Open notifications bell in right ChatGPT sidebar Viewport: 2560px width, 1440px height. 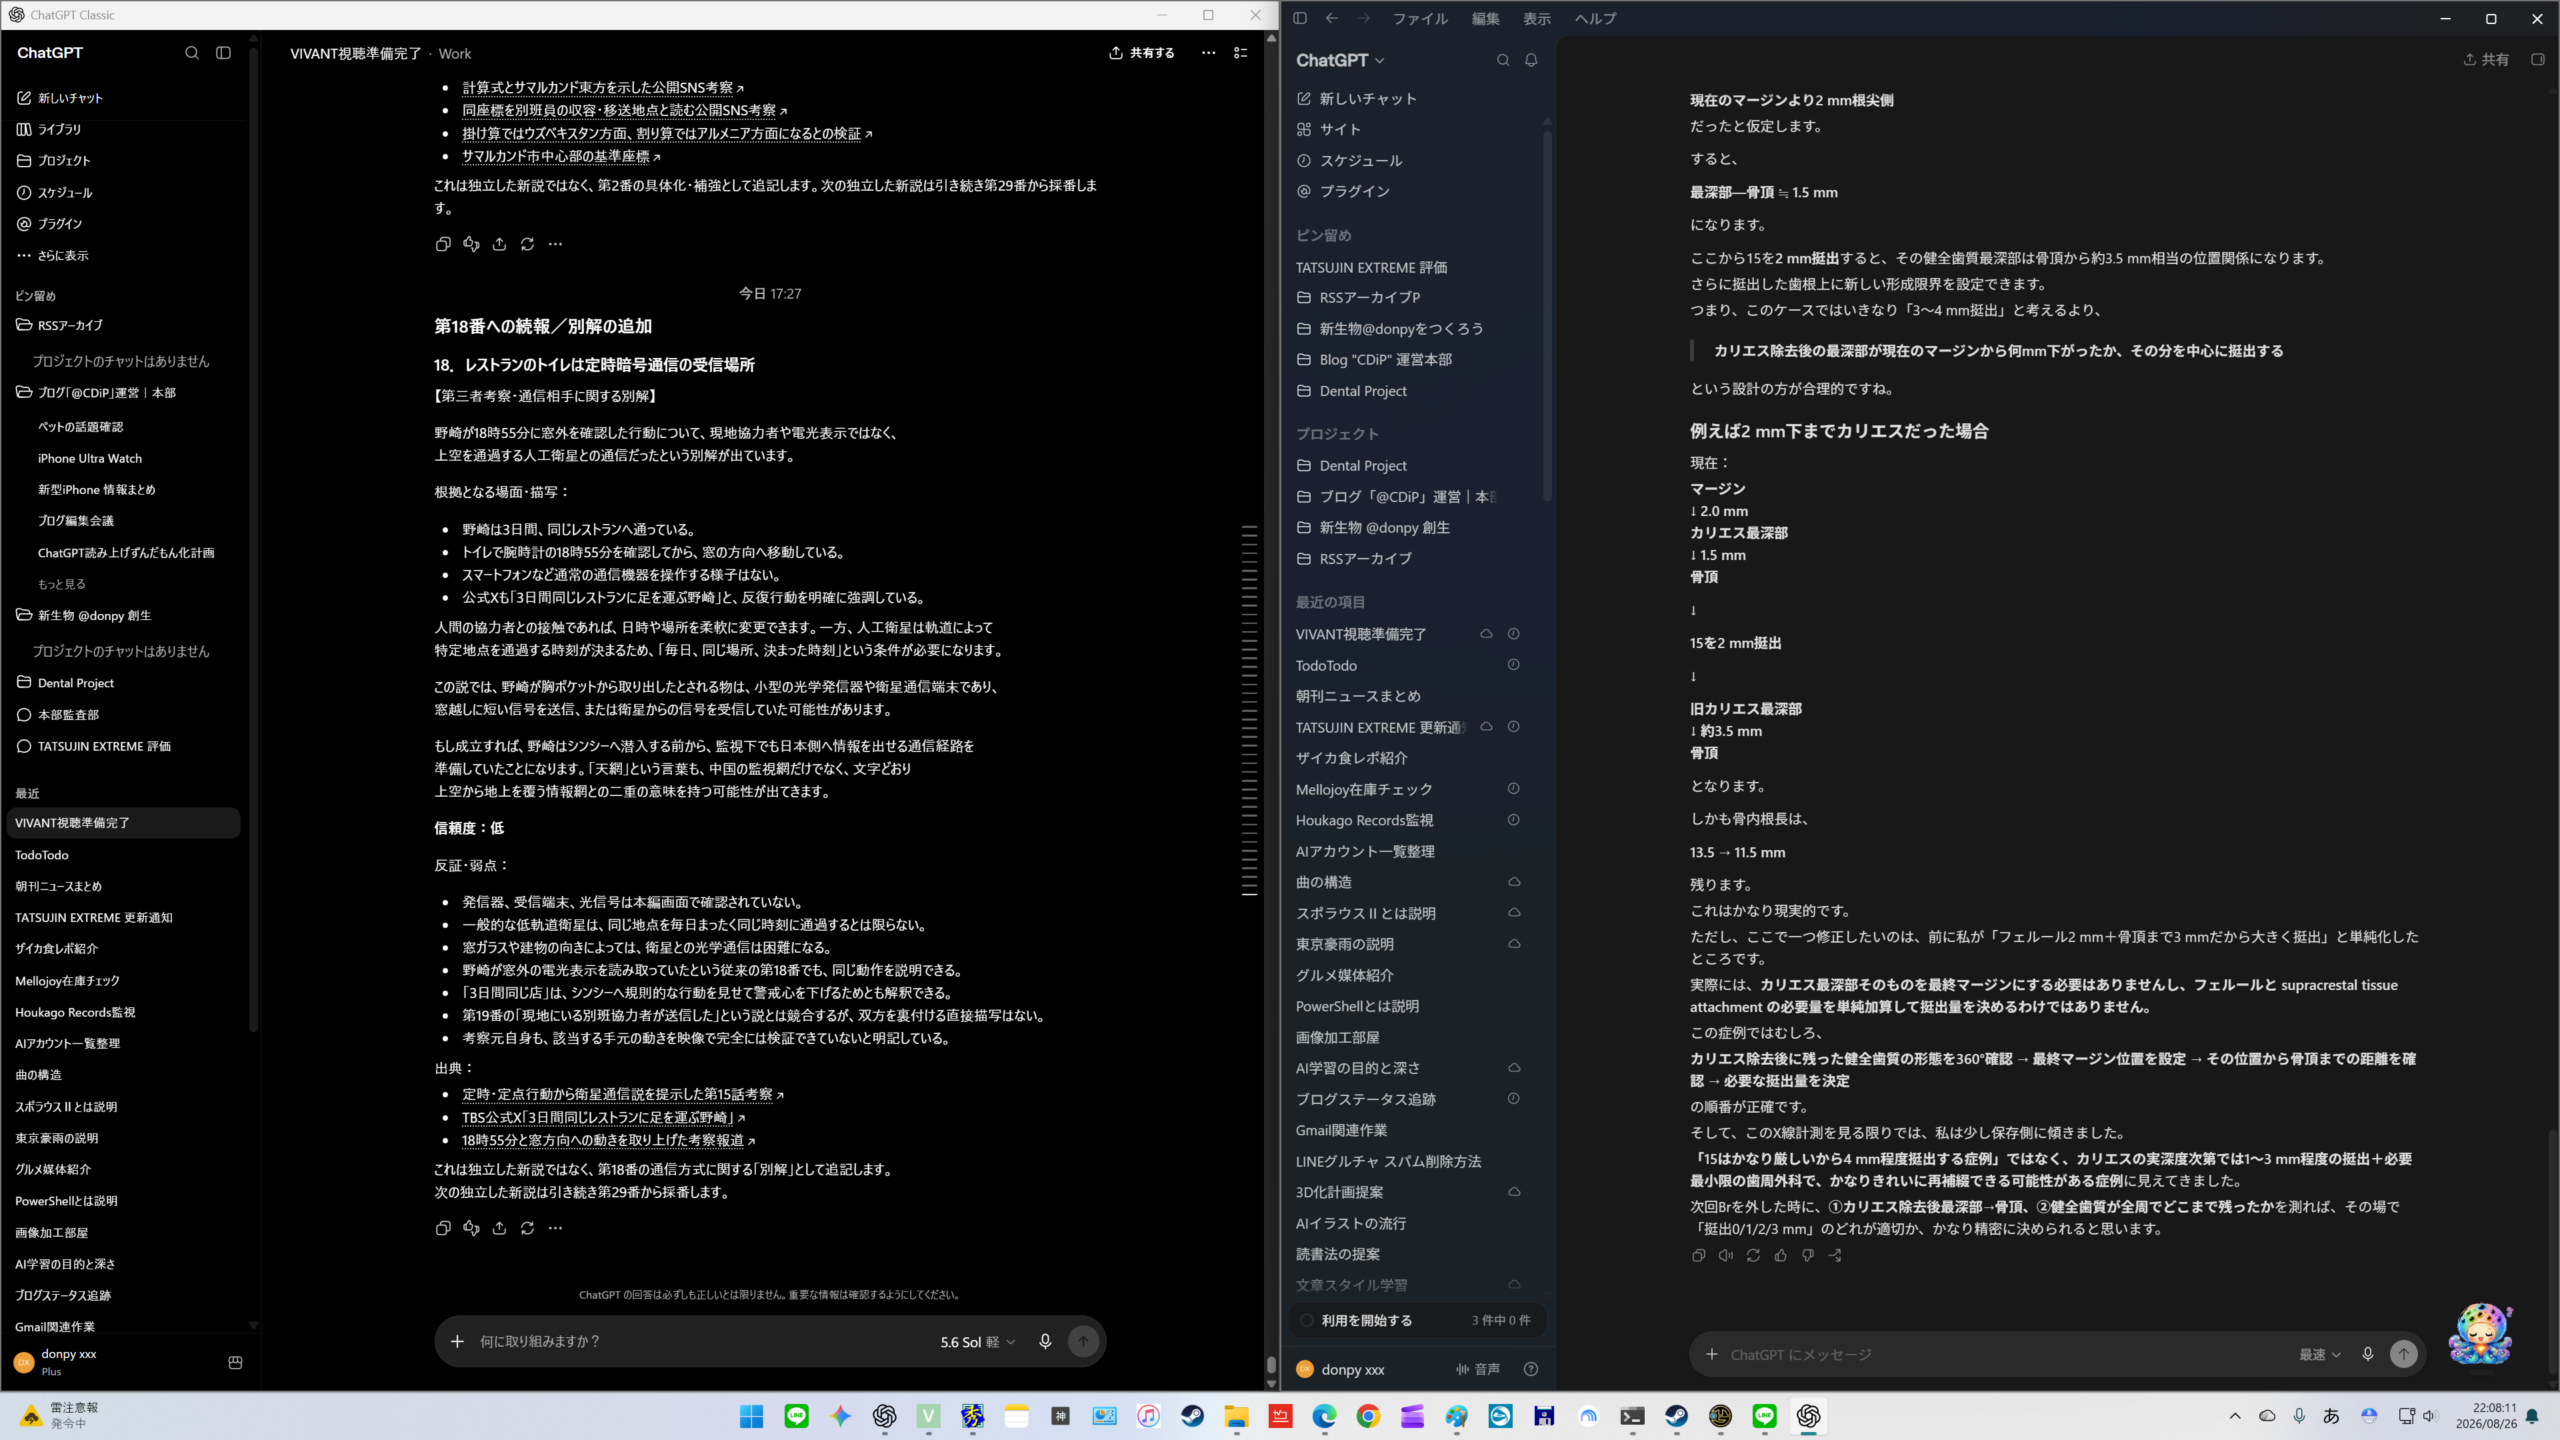1531,60
